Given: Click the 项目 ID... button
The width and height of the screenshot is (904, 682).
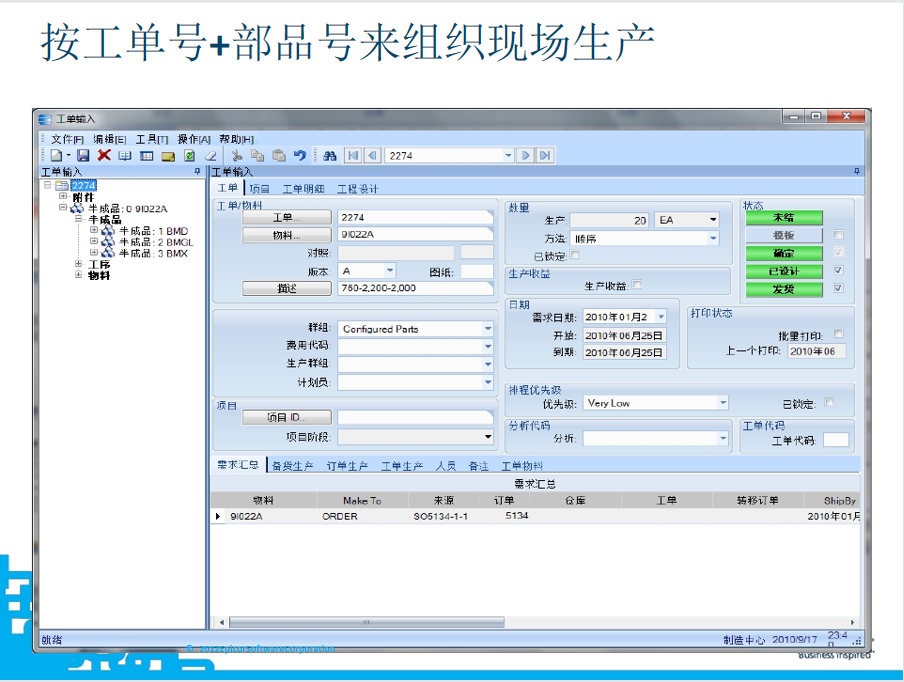Looking at the screenshot, I should [x=286, y=417].
